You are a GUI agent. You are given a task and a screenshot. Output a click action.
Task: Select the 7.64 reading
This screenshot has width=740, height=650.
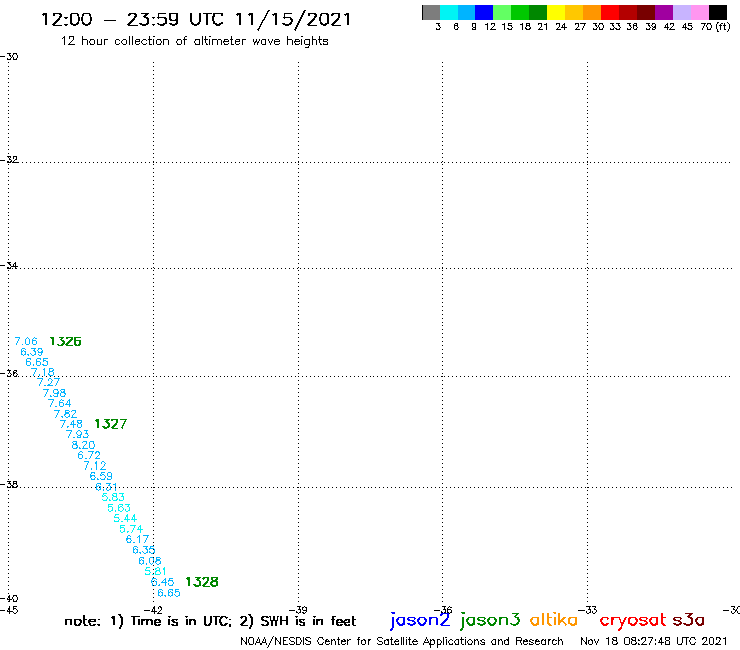(59, 404)
